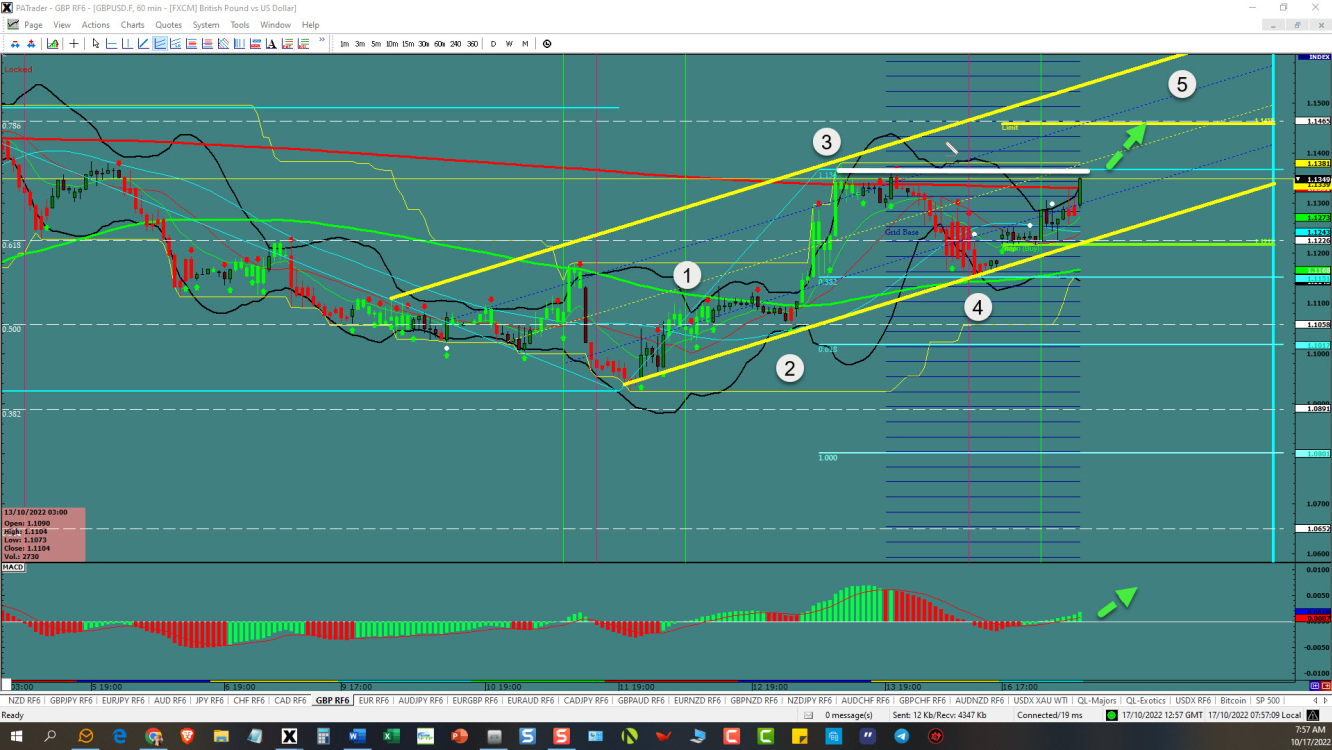The width and height of the screenshot is (1332, 750).
Task: Open the Window menu
Action: point(275,24)
